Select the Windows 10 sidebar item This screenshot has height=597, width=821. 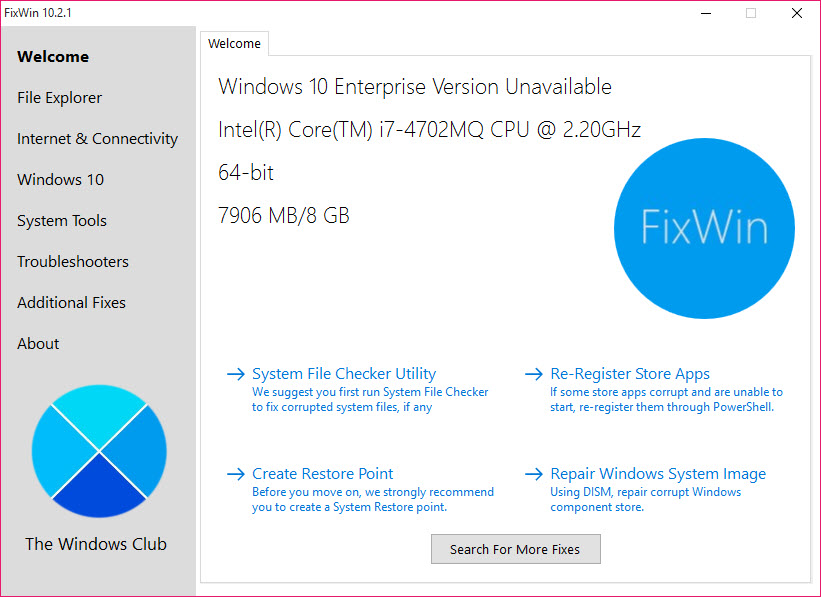point(60,180)
